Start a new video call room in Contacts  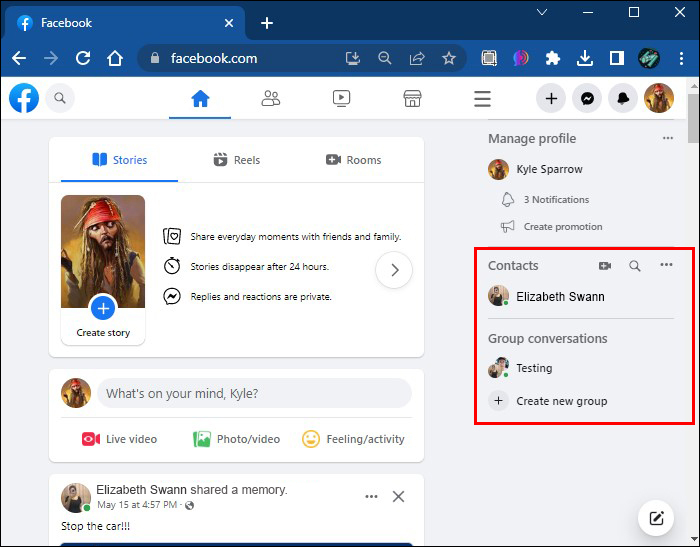pos(605,266)
